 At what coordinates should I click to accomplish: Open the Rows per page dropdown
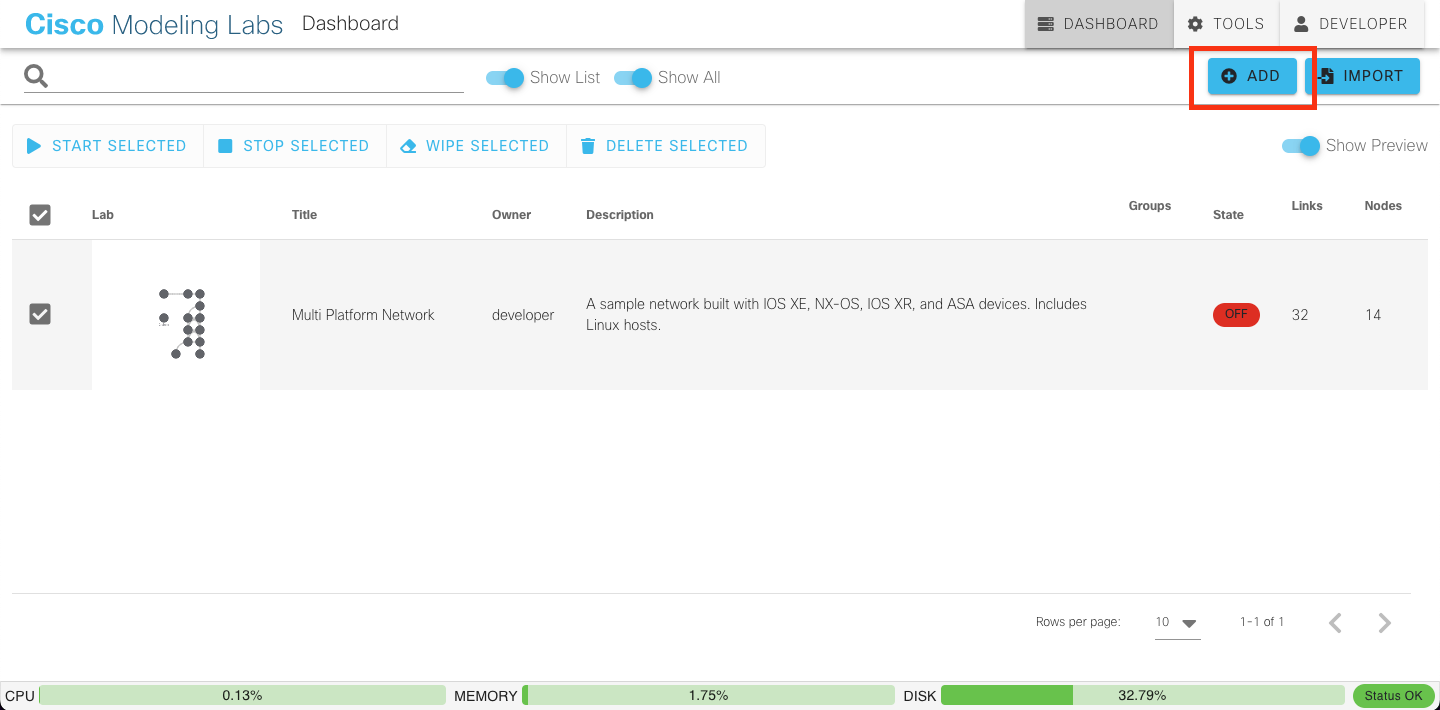tap(1177, 622)
